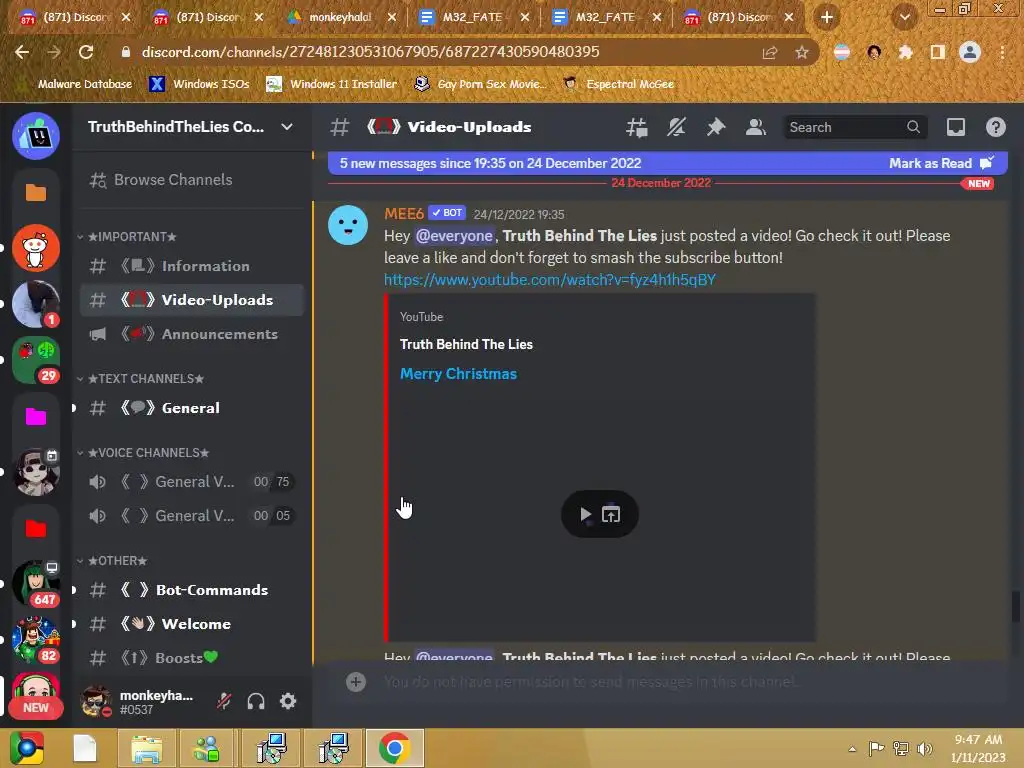Open the volume speaker tray icon
Screen dimensions: 1024x768
click(x=925, y=748)
